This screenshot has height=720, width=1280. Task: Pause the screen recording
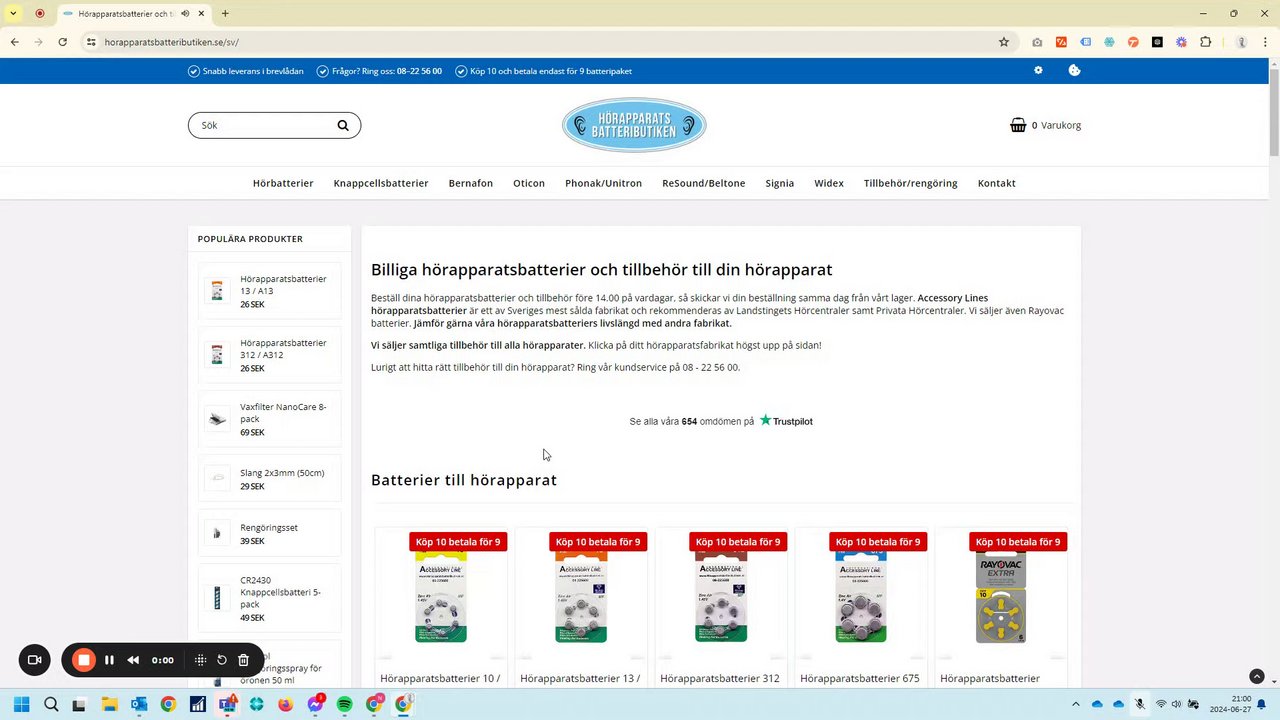(109, 660)
